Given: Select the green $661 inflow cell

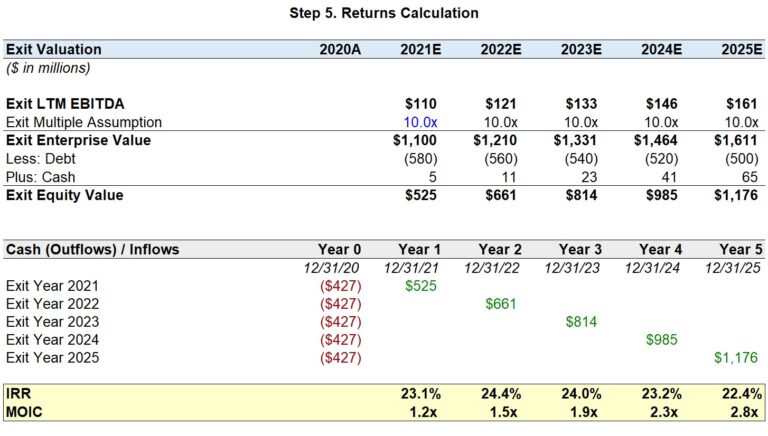Looking at the screenshot, I should pyautogui.click(x=501, y=303).
